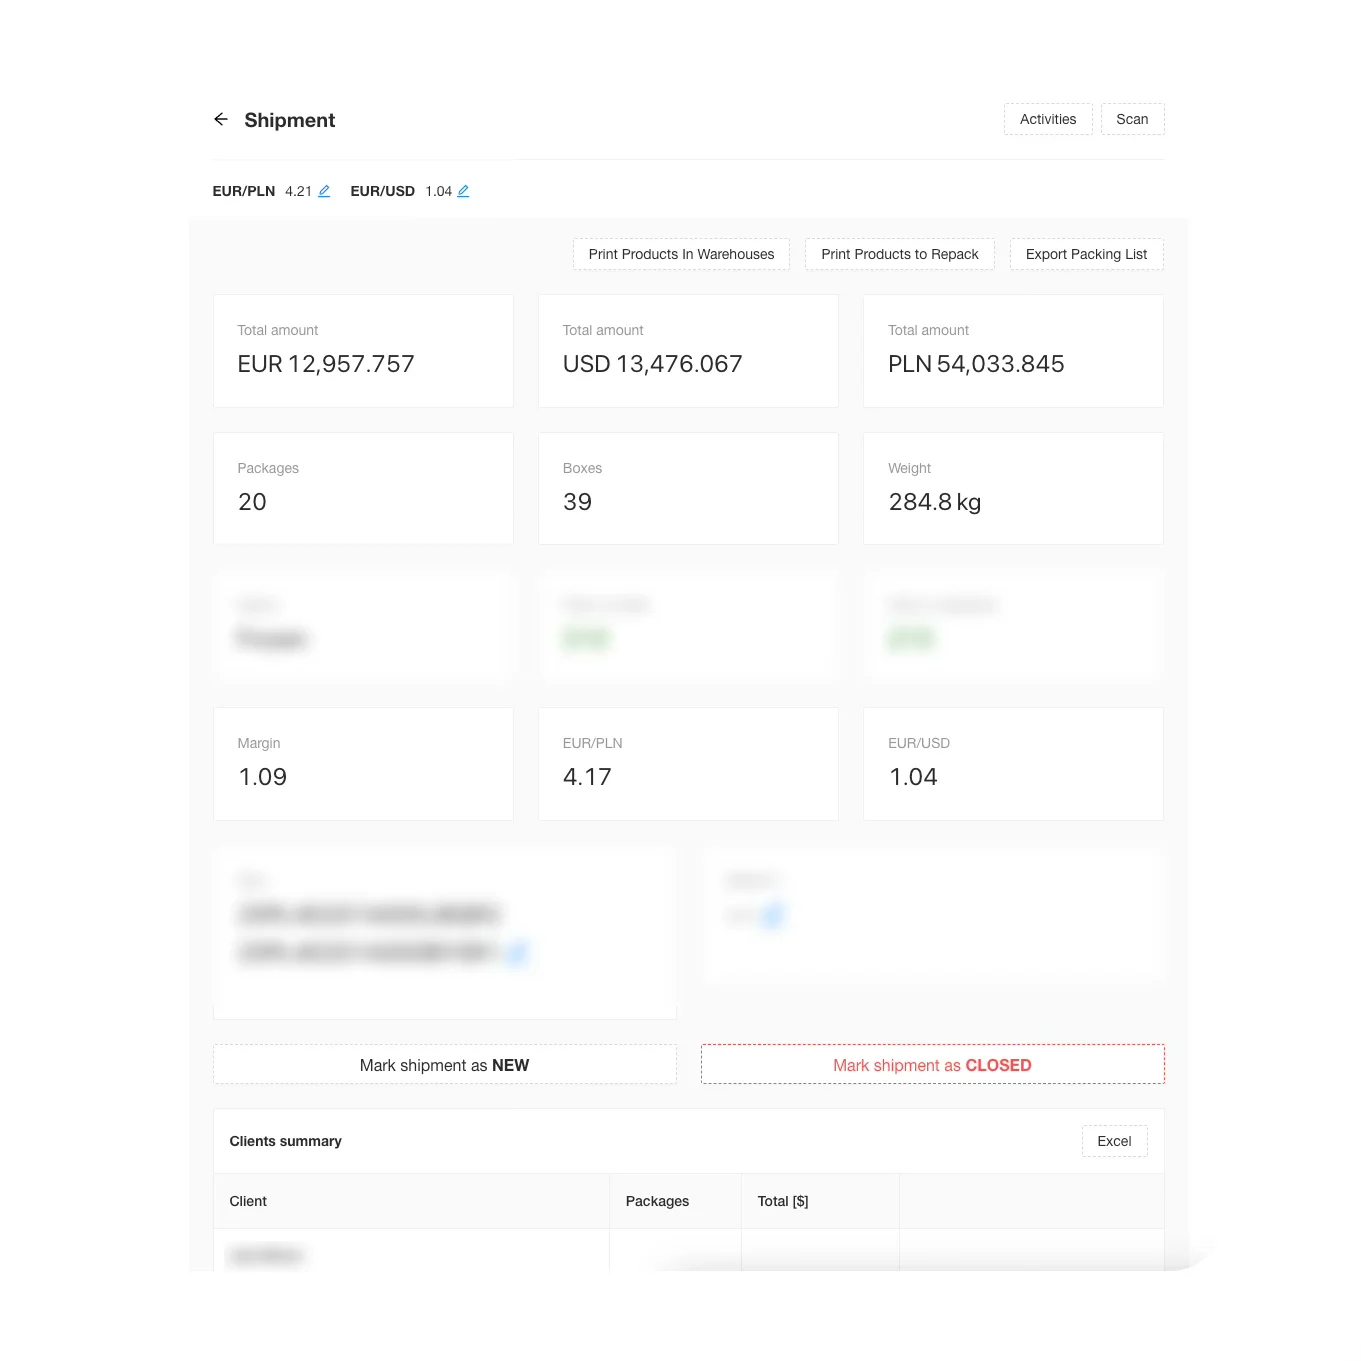Click the Total [$] column header
This screenshot has width=1361, height=1361.
[x=783, y=1201]
